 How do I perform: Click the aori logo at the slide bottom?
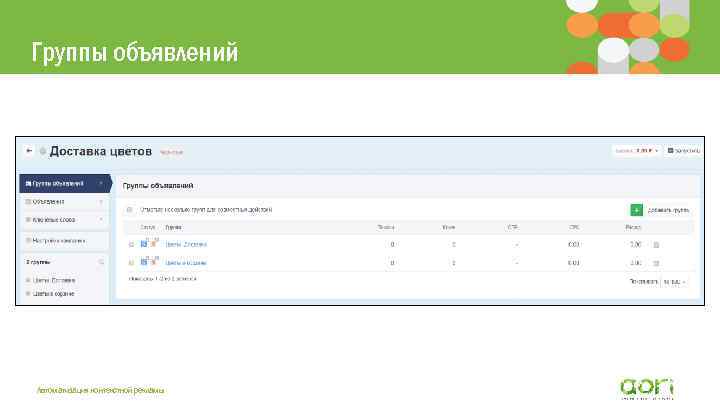(647, 388)
